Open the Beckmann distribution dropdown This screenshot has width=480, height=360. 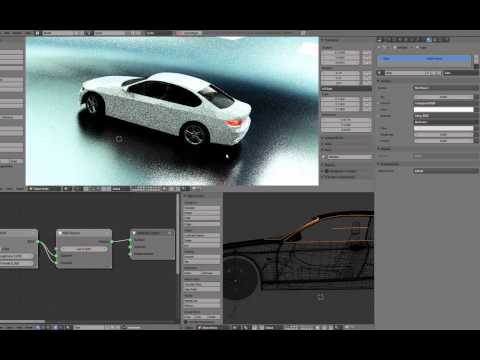coord(445,122)
